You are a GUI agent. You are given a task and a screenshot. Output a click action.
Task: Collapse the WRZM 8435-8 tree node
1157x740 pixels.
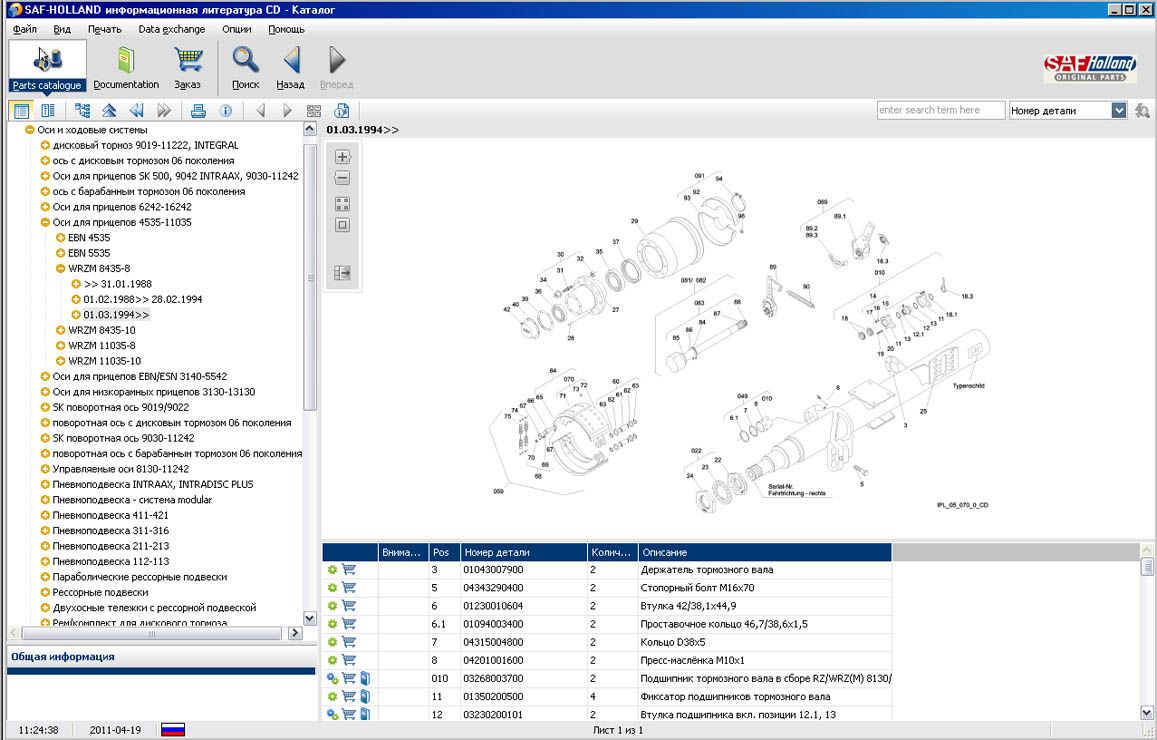[61, 269]
